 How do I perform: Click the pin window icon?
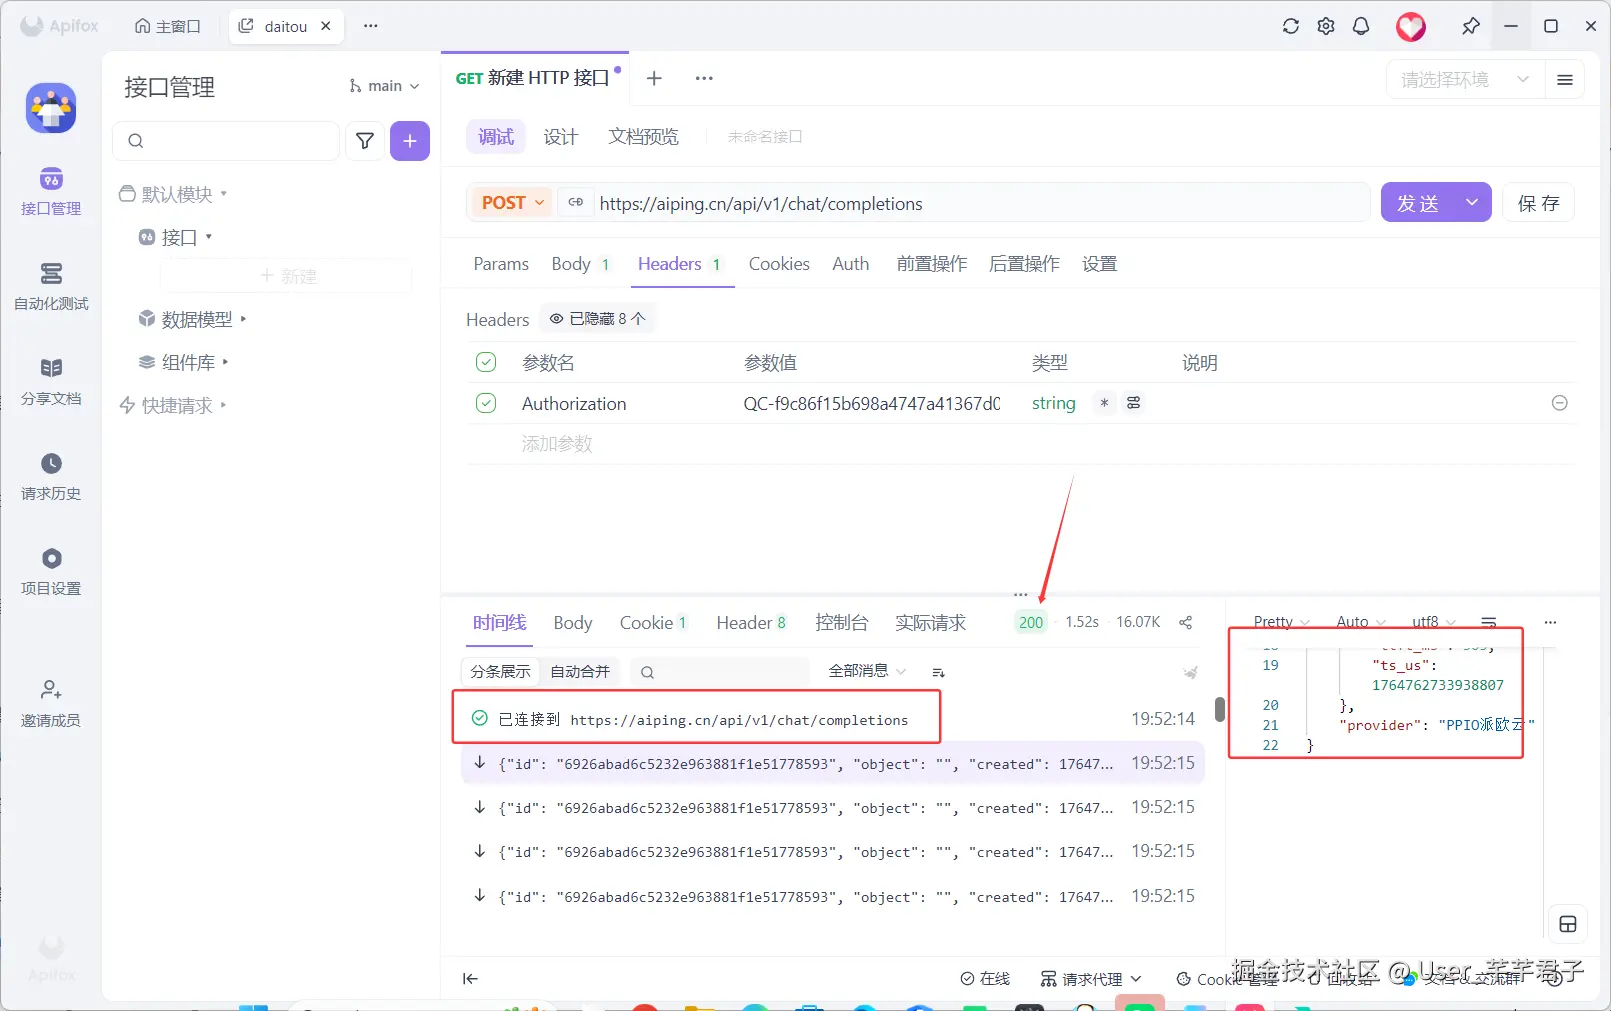(1470, 27)
